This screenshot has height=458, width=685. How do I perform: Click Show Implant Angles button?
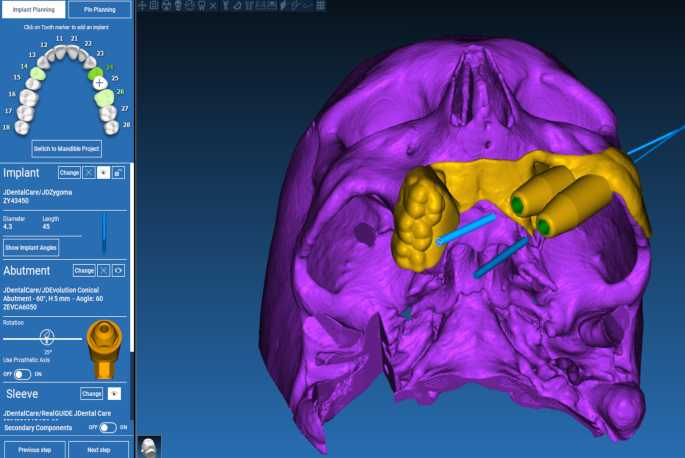pyautogui.click(x=31, y=247)
